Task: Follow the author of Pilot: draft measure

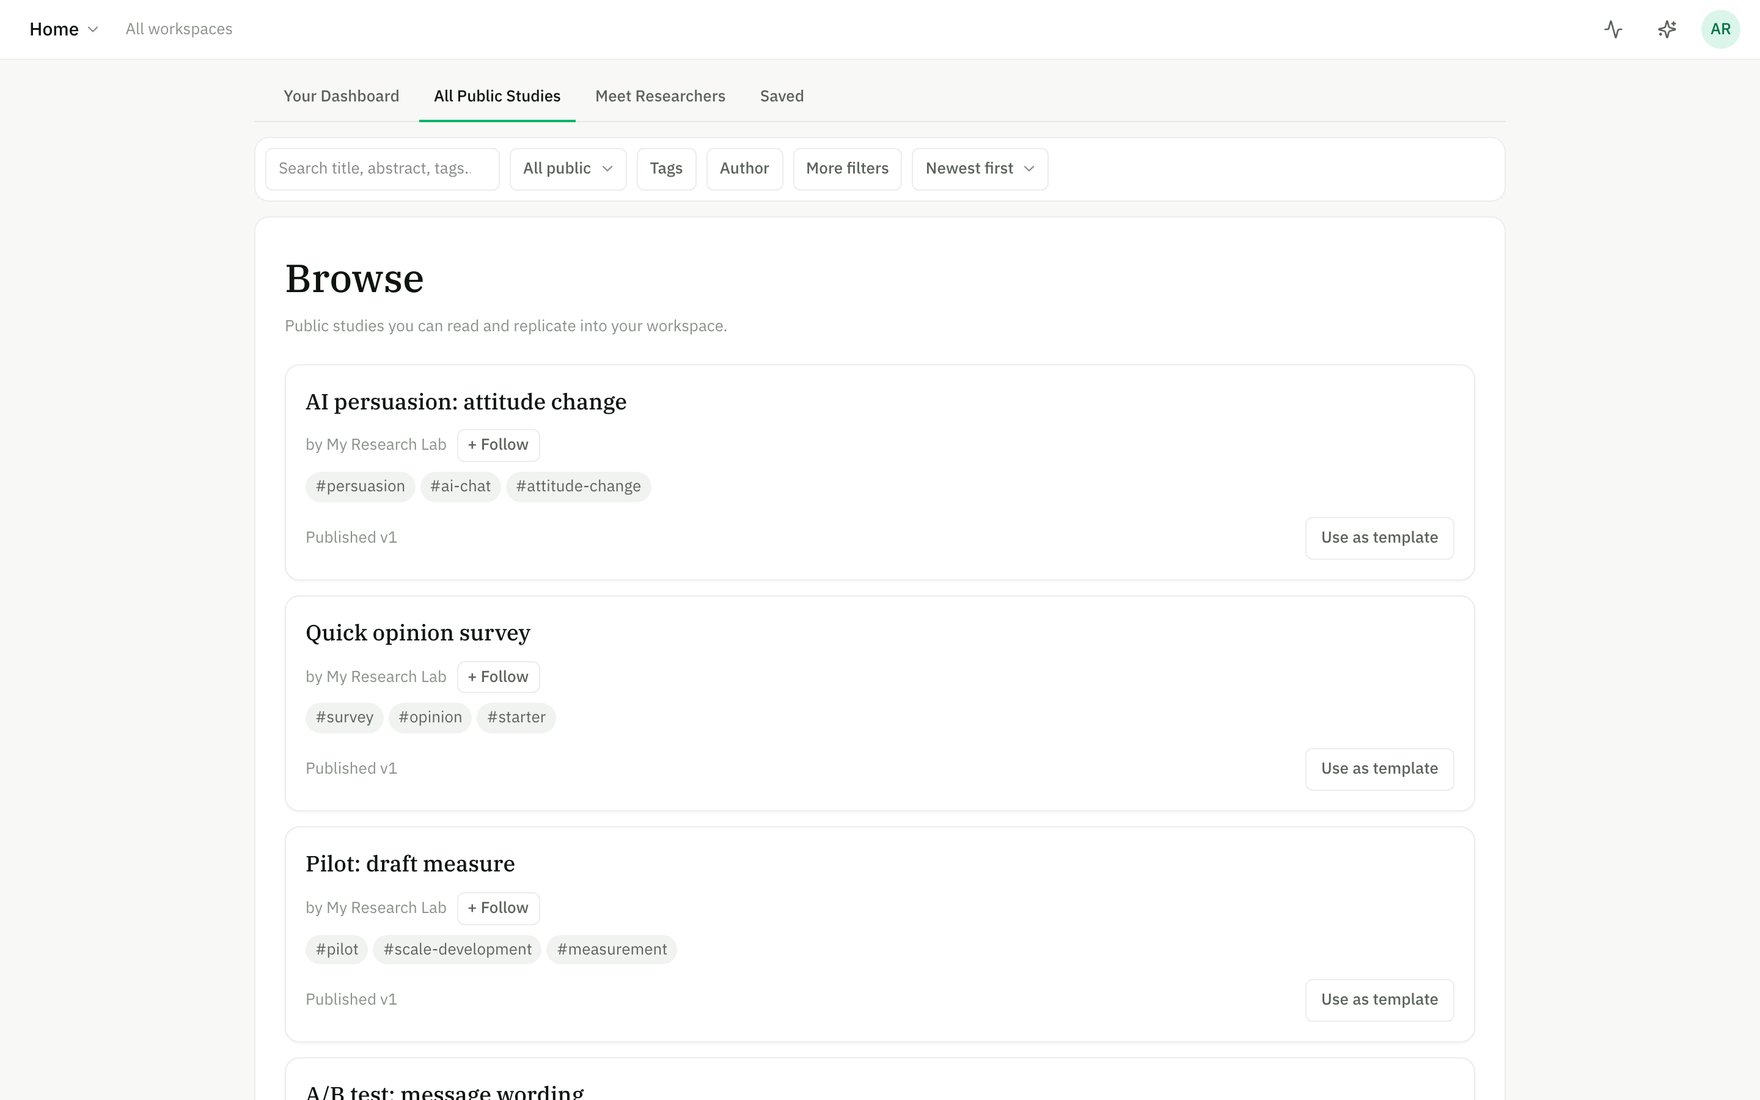Action: pyautogui.click(x=498, y=908)
